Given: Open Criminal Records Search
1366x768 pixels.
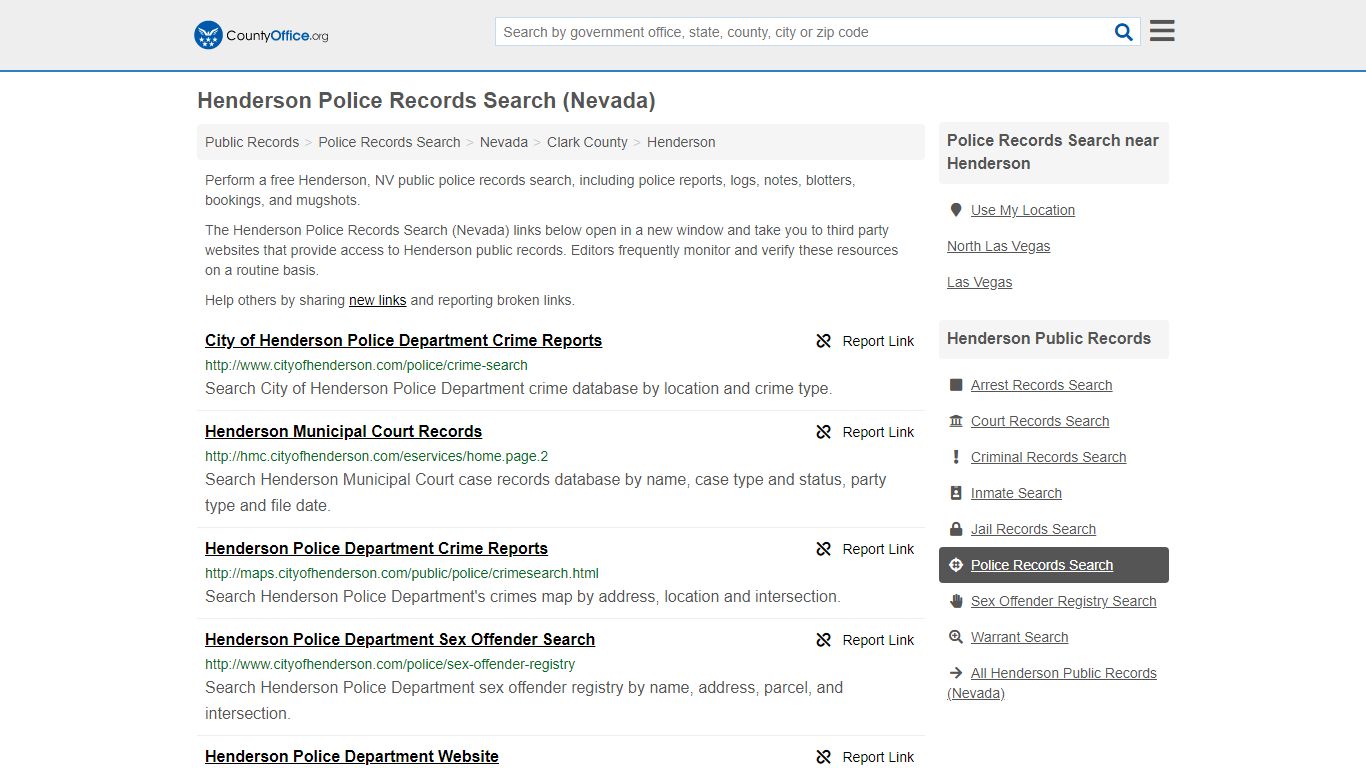Looking at the screenshot, I should pos(1048,457).
